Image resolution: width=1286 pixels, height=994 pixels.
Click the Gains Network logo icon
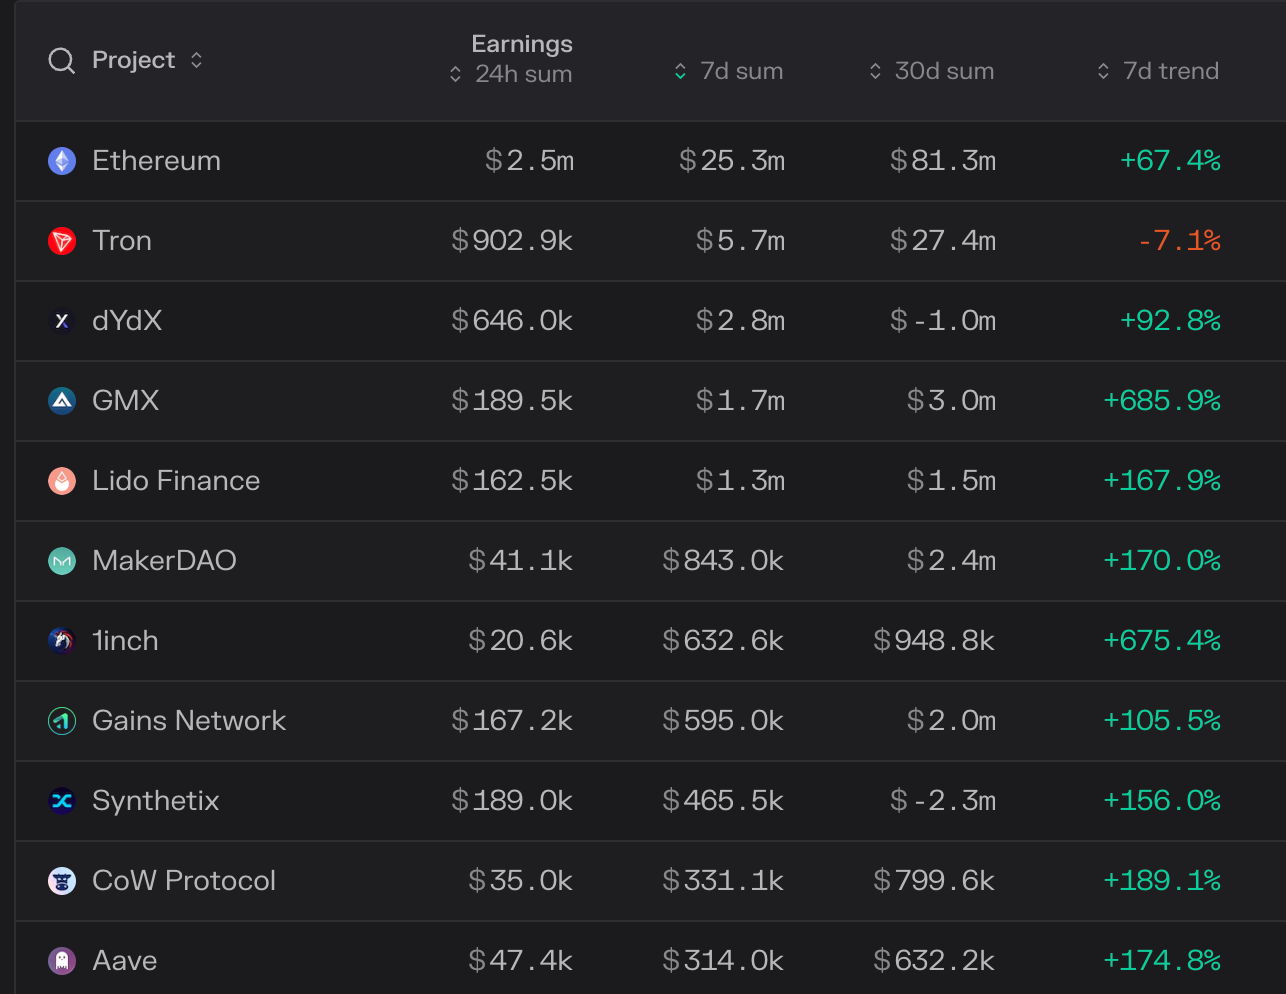[62, 721]
